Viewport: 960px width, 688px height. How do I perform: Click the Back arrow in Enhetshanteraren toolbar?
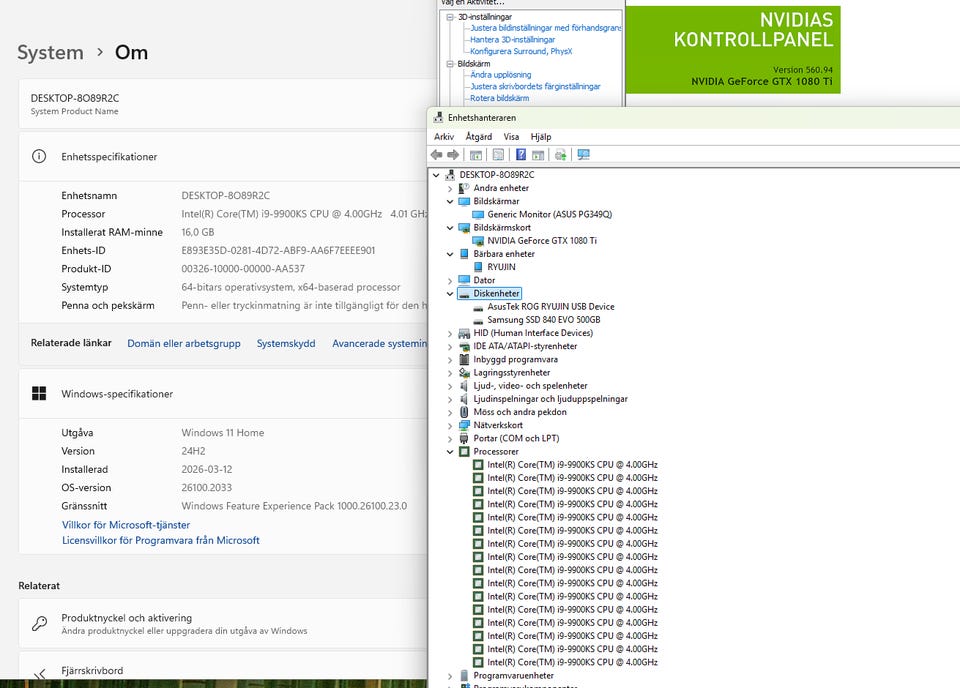pos(436,155)
